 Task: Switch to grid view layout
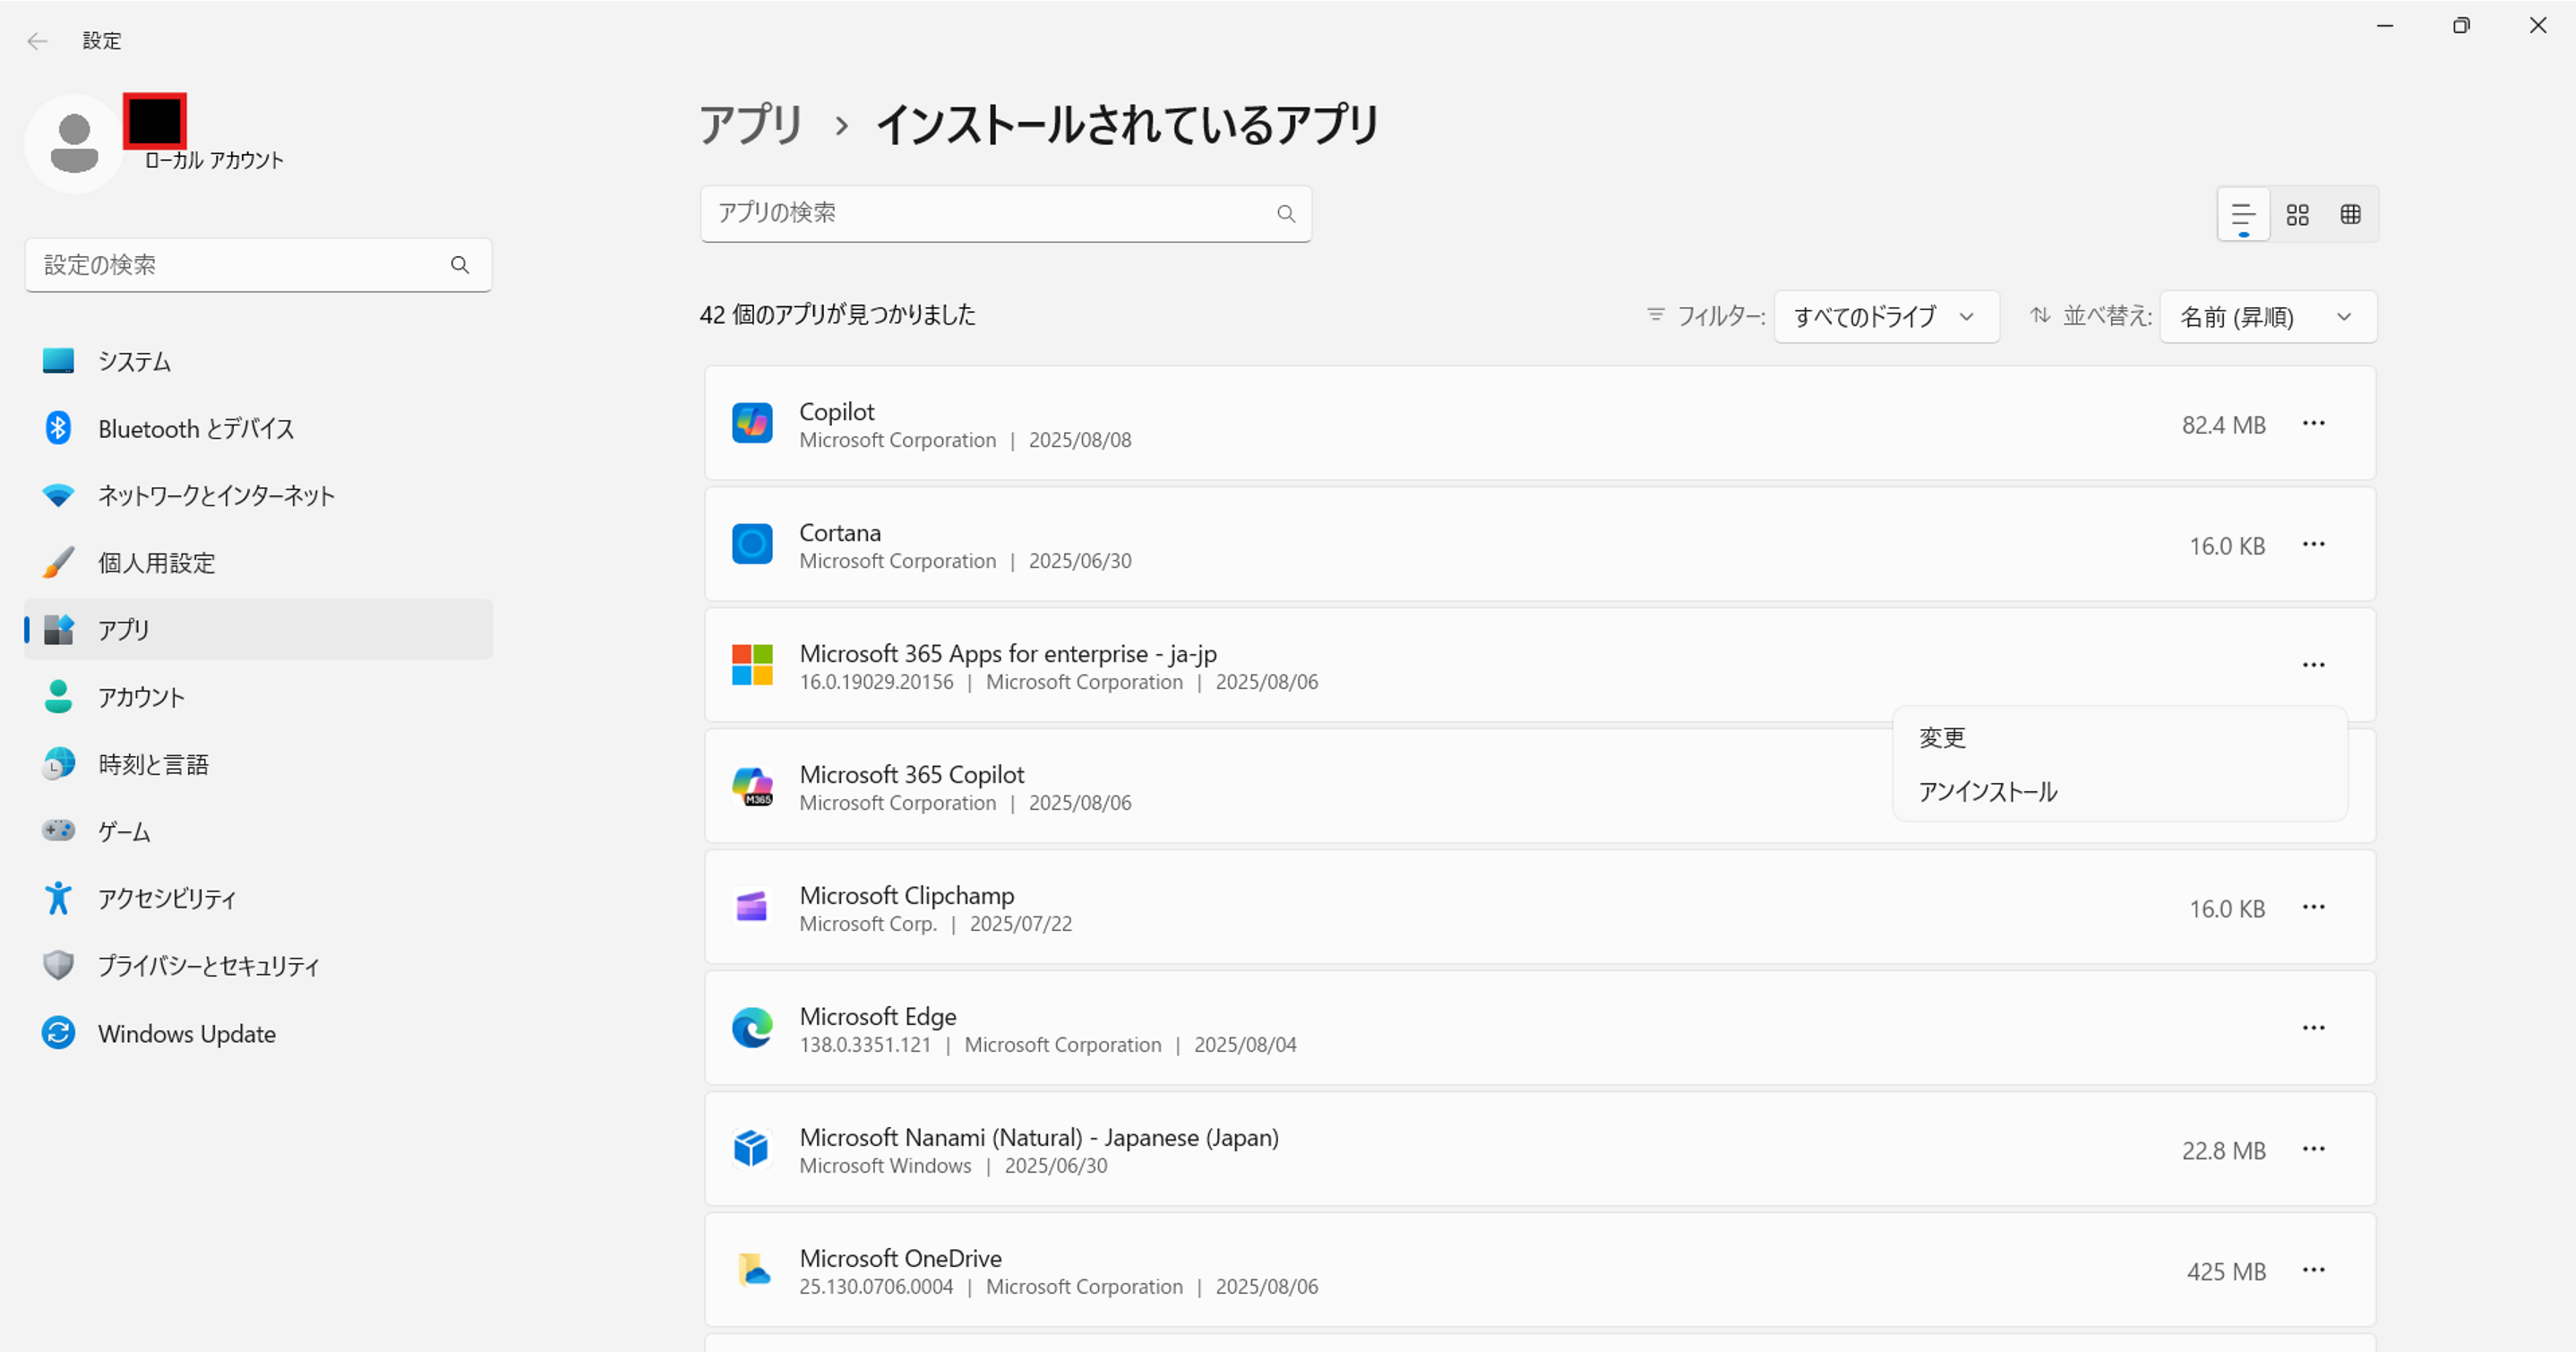2297,214
